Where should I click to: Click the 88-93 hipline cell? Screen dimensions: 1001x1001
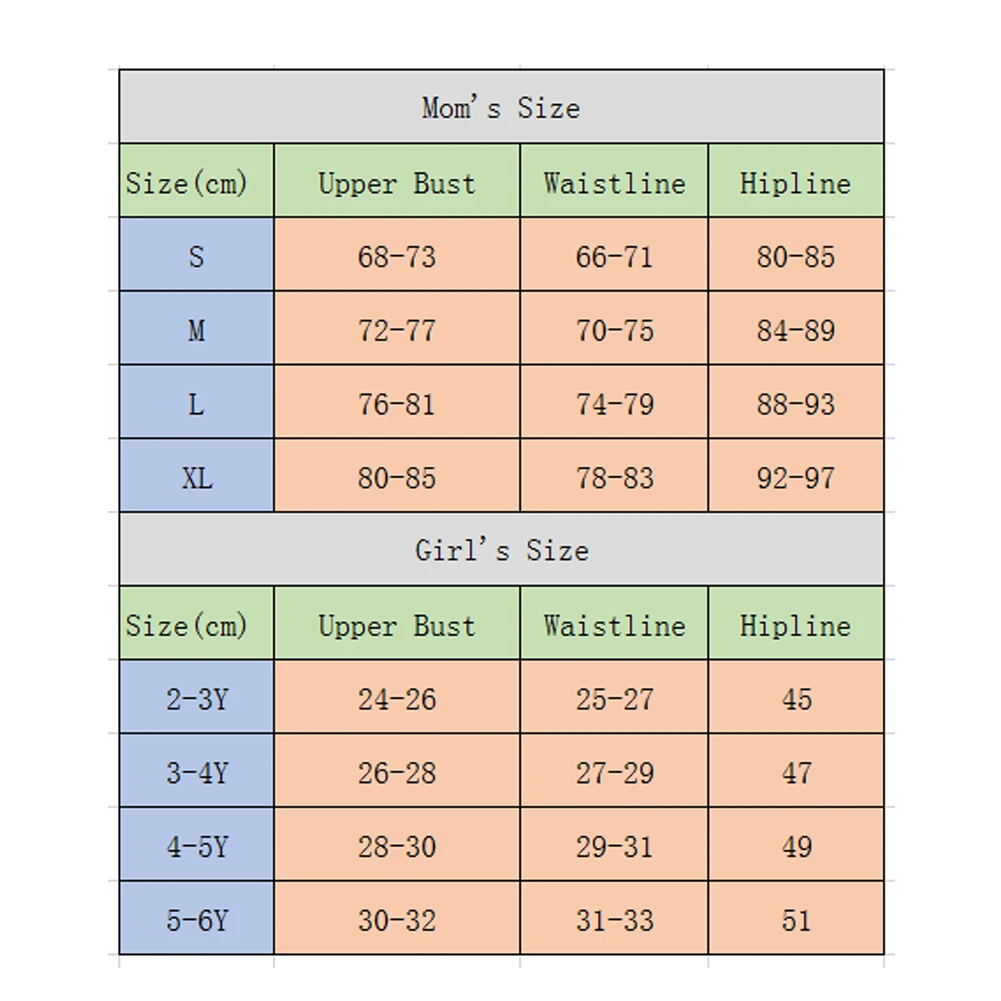pyautogui.click(x=796, y=402)
